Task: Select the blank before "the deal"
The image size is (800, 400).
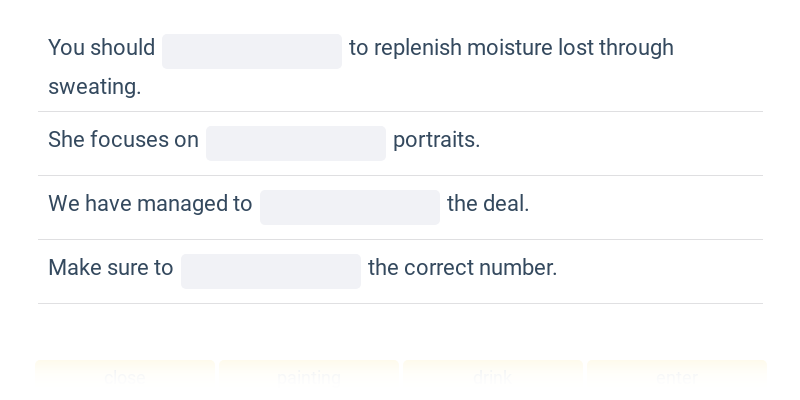Action: click(350, 208)
